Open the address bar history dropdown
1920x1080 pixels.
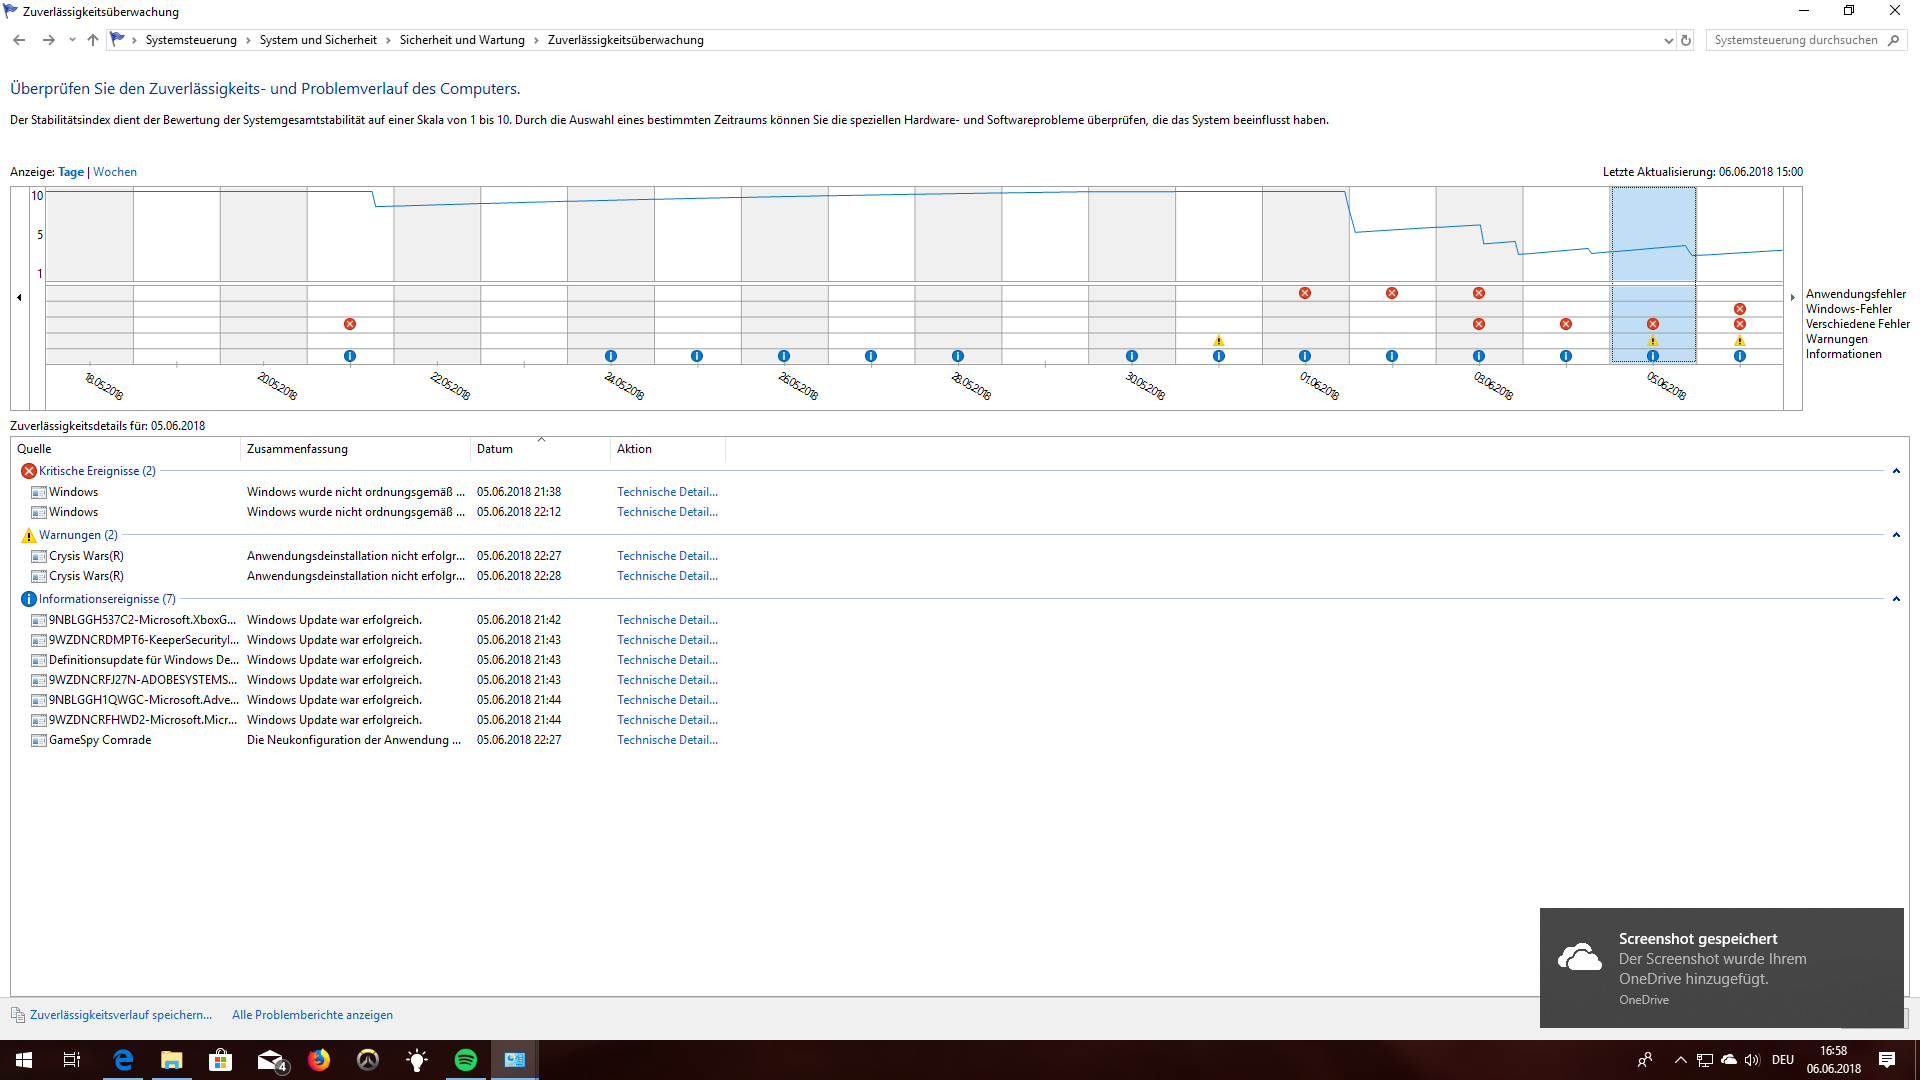click(1668, 41)
